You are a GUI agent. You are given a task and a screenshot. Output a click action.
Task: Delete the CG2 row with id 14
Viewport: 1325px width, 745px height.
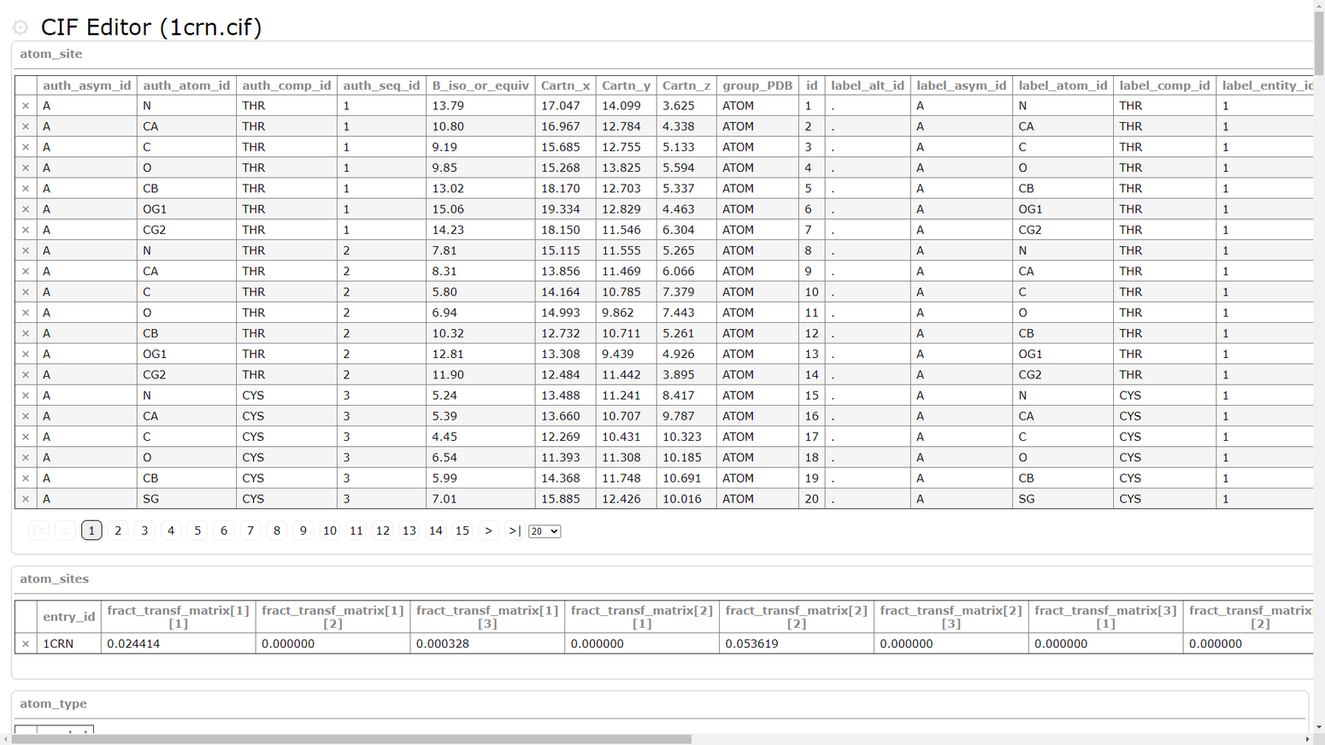click(26, 375)
